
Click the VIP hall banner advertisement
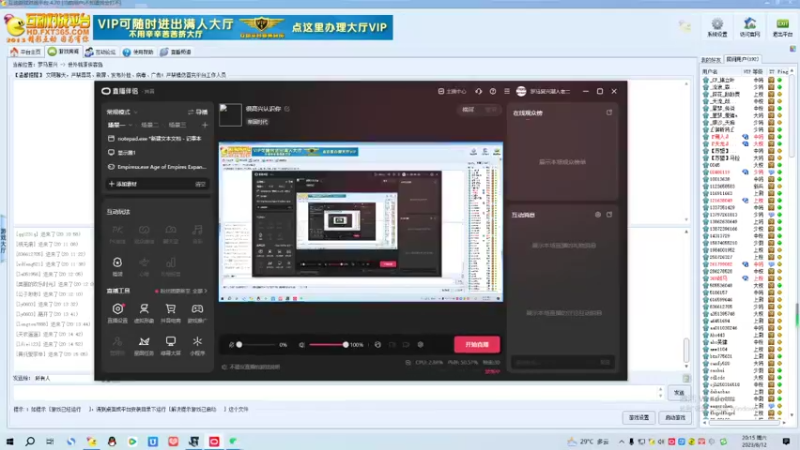coord(243,28)
